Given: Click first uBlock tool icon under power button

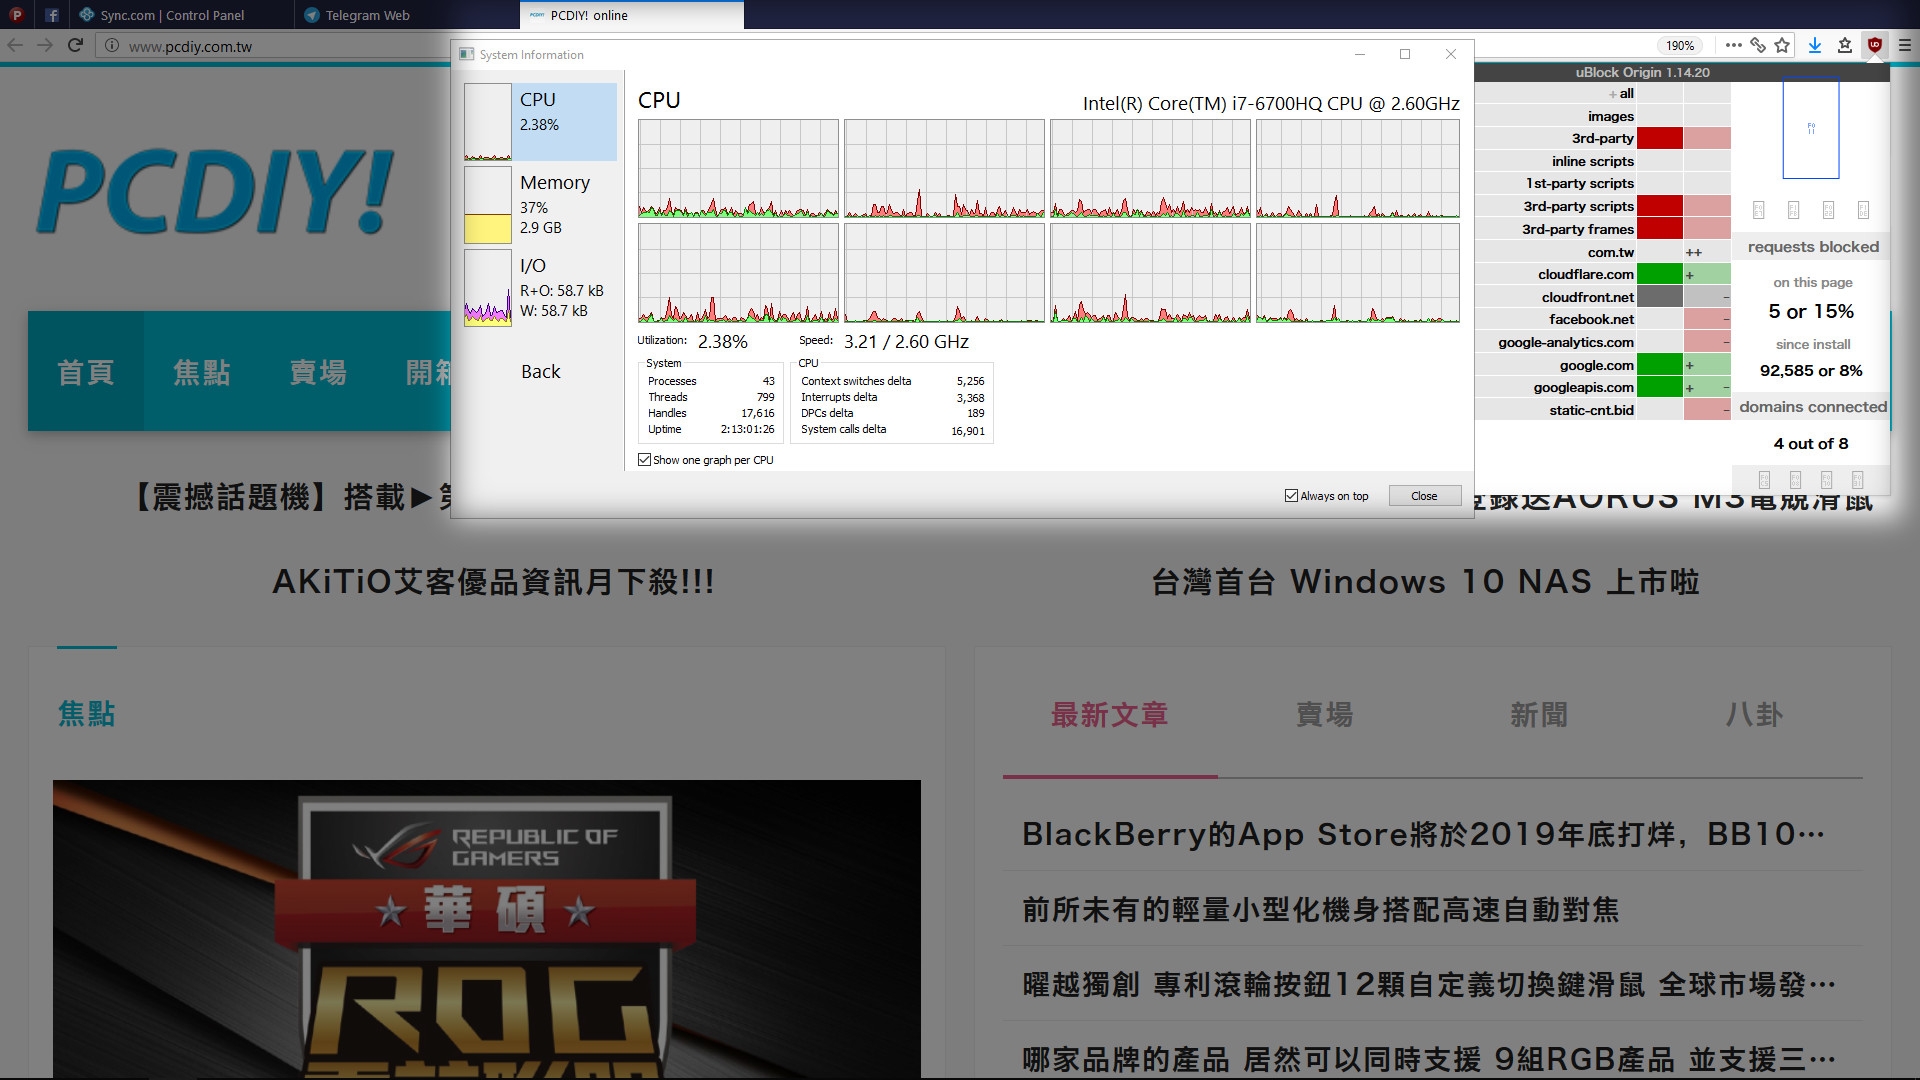Looking at the screenshot, I should click(x=1759, y=210).
